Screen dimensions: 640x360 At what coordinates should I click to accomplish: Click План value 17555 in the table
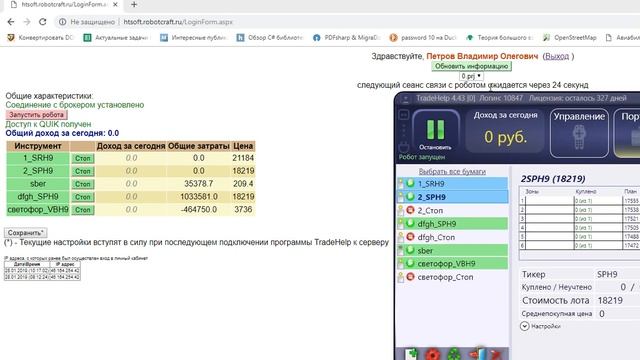631,201
